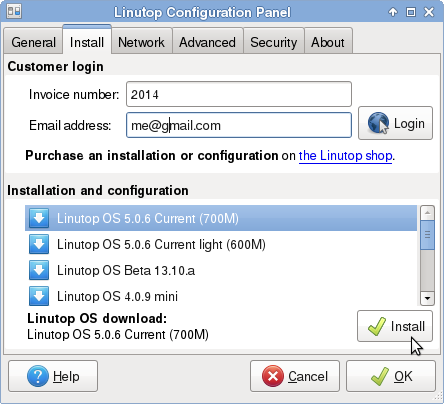Focus the Email address field
Screen dimensions: 444x404
(x=239, y=125)
